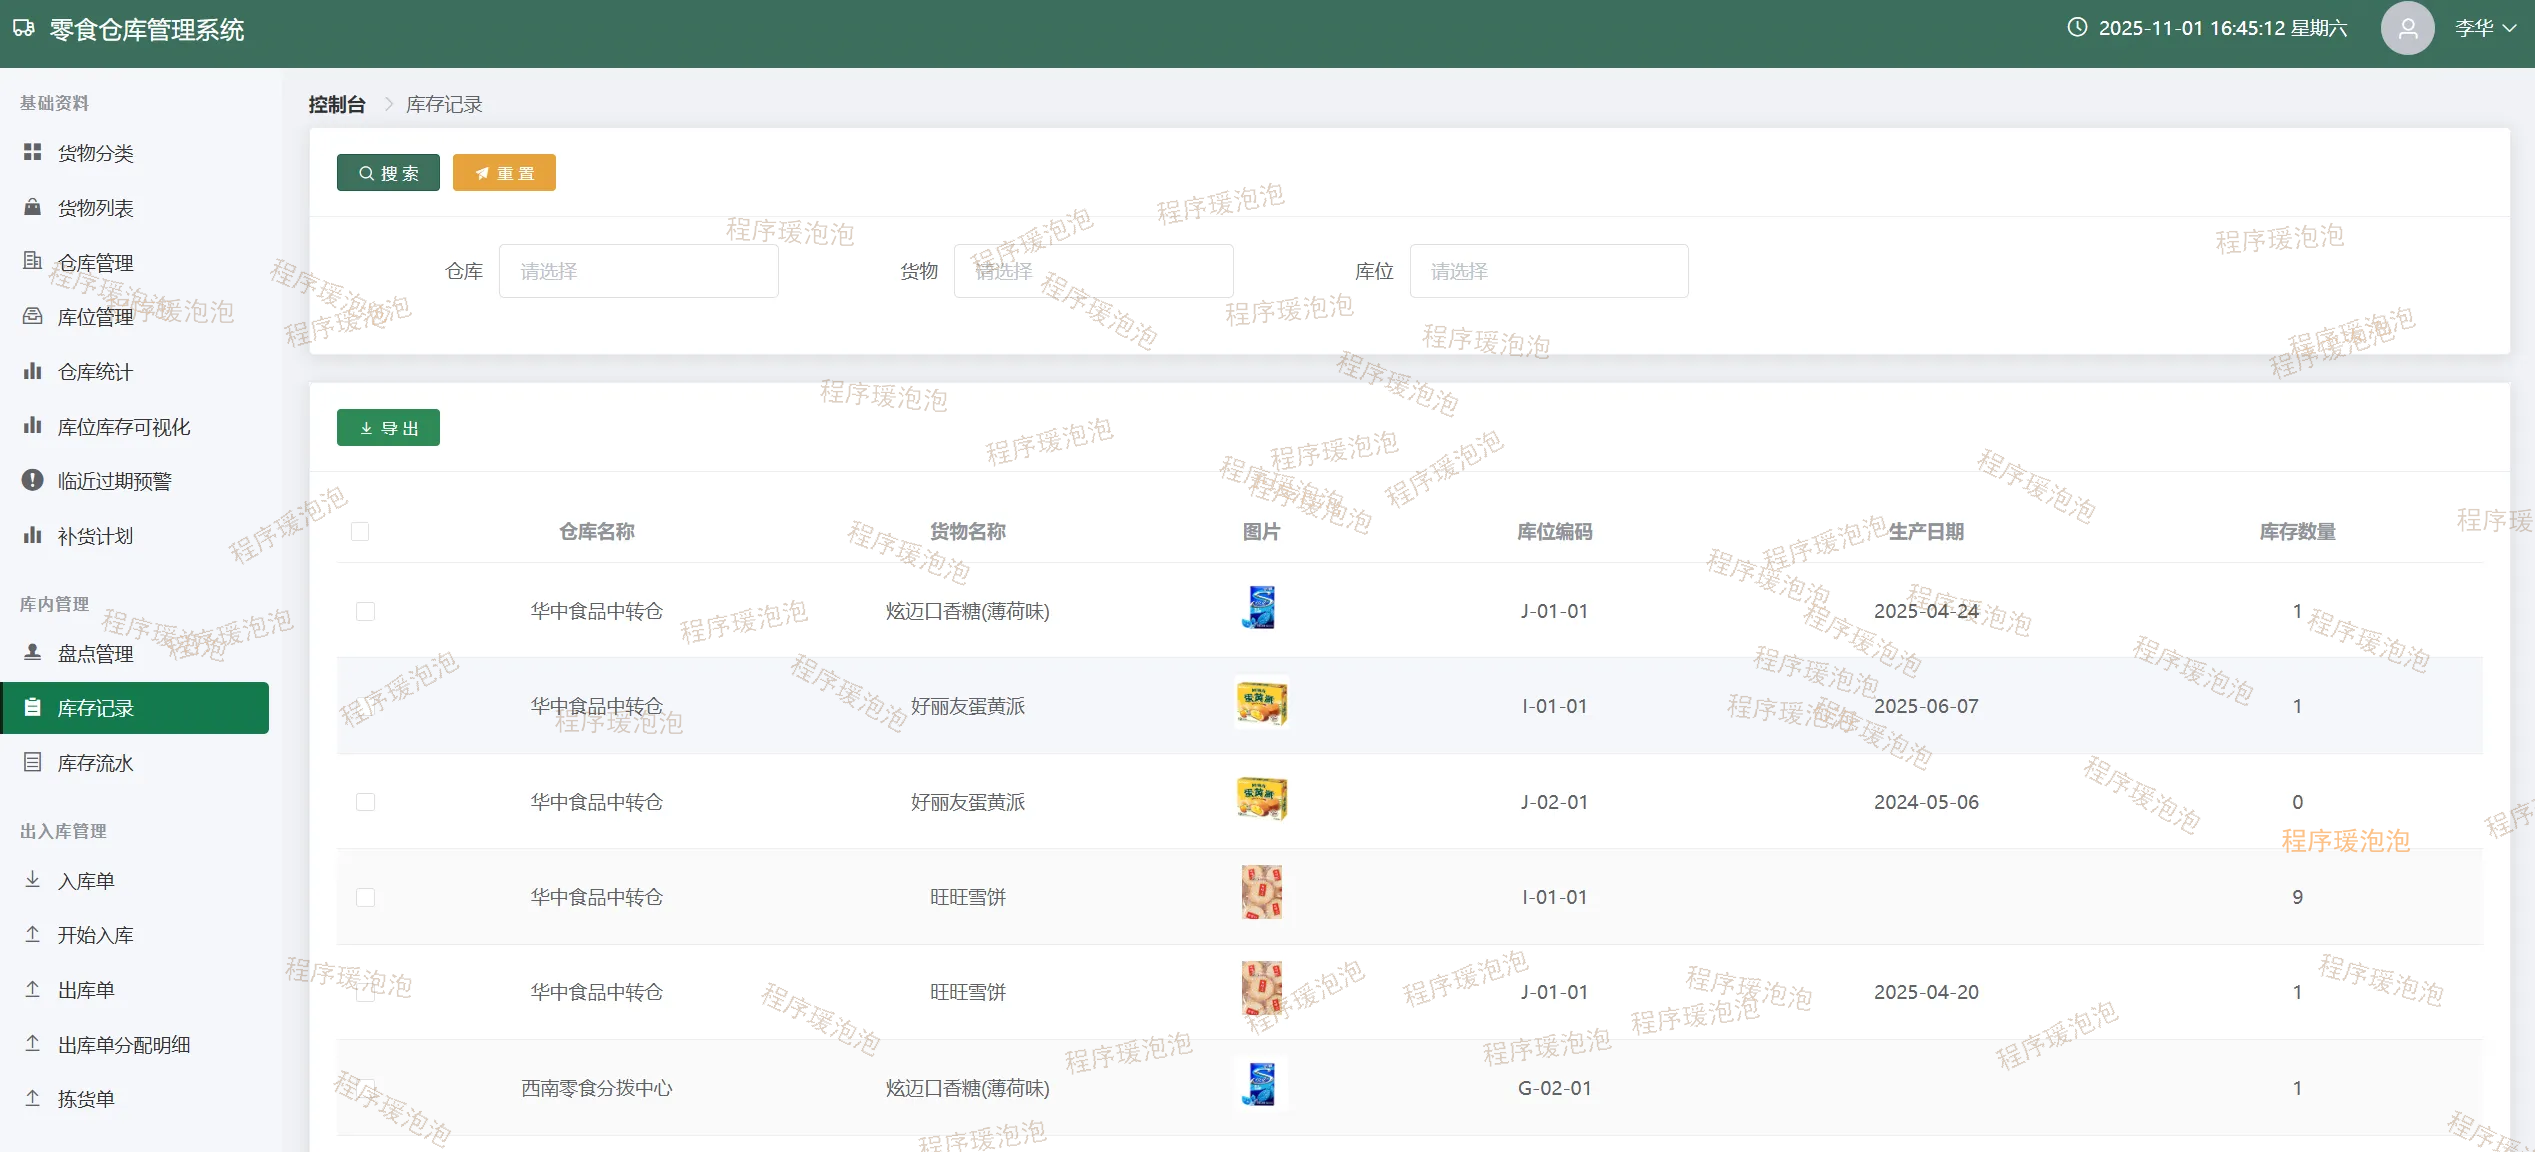The height and width of the screenshot is (1152, 2535).
Task: Check the row for 炫迈口香糖 at J-01-01
Action: click(x=365, y=611)
